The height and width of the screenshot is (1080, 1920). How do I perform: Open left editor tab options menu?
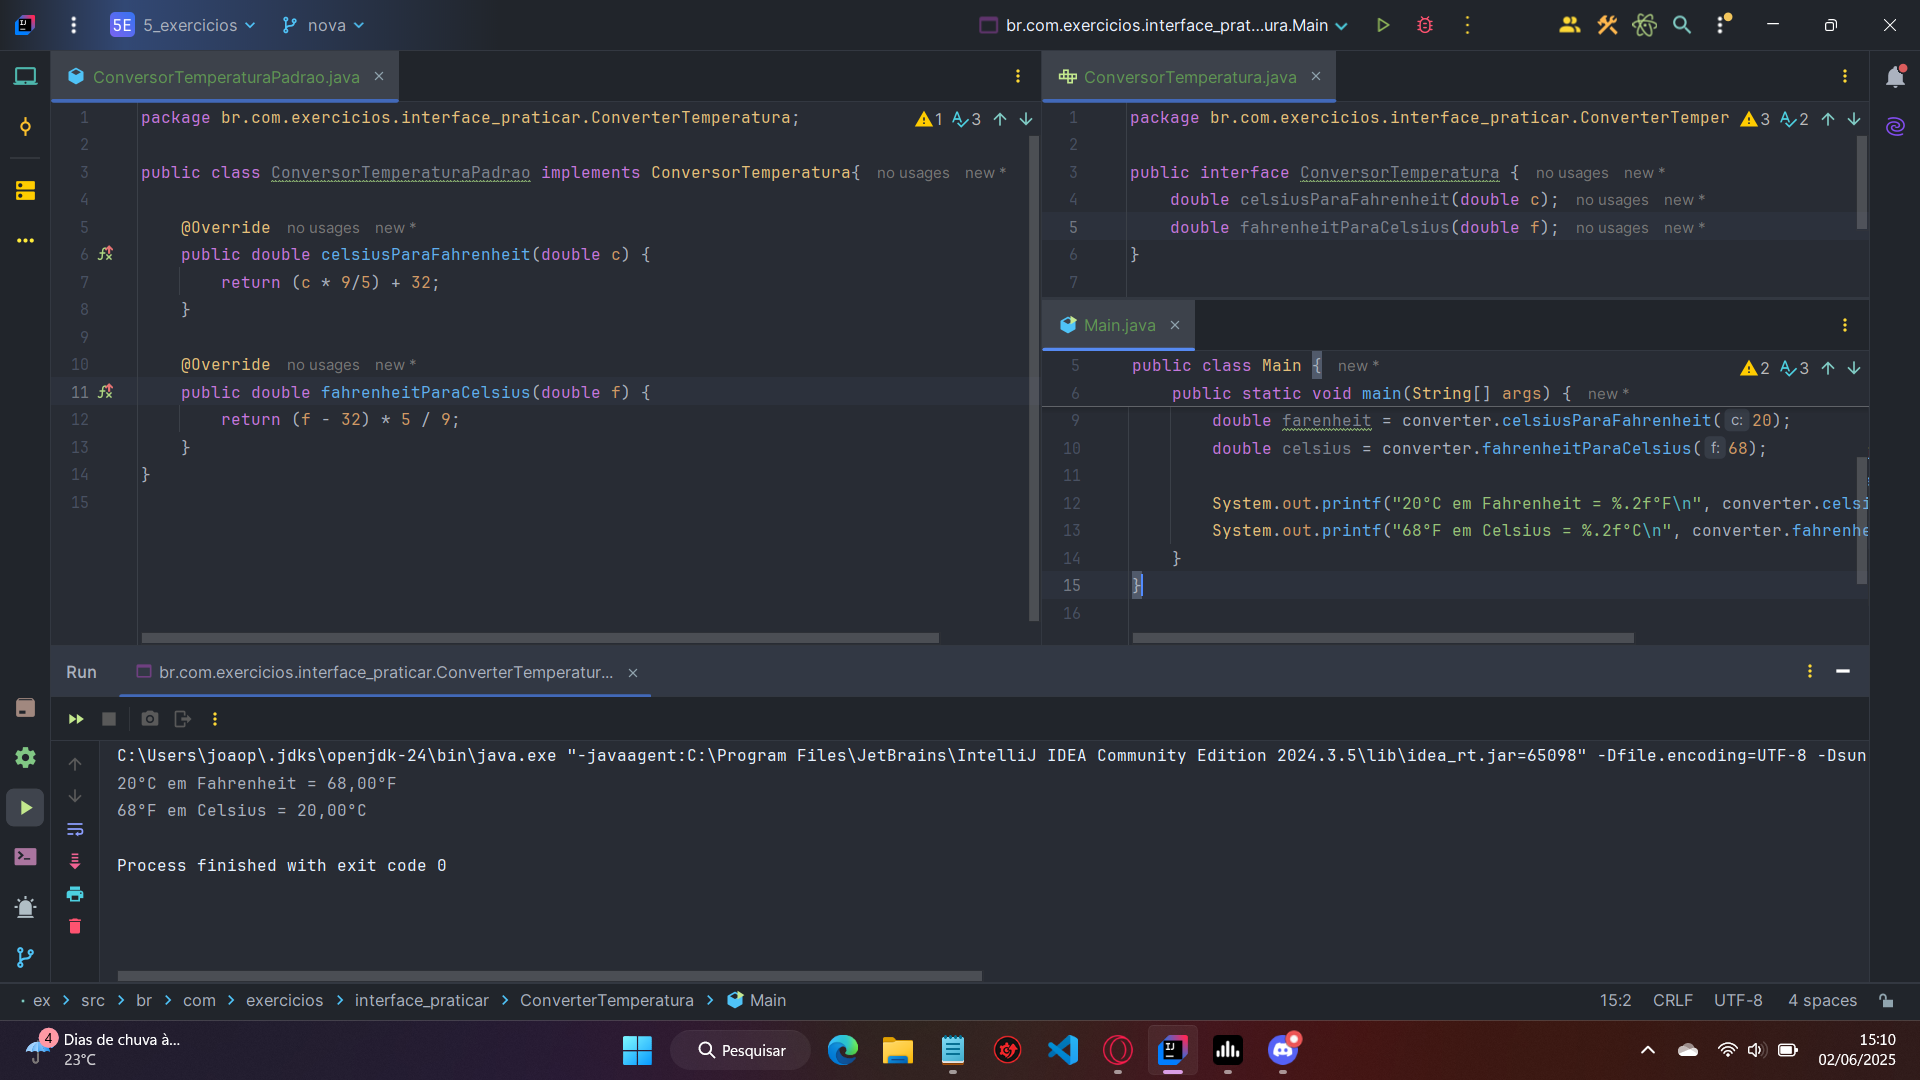pos(1018,77)
